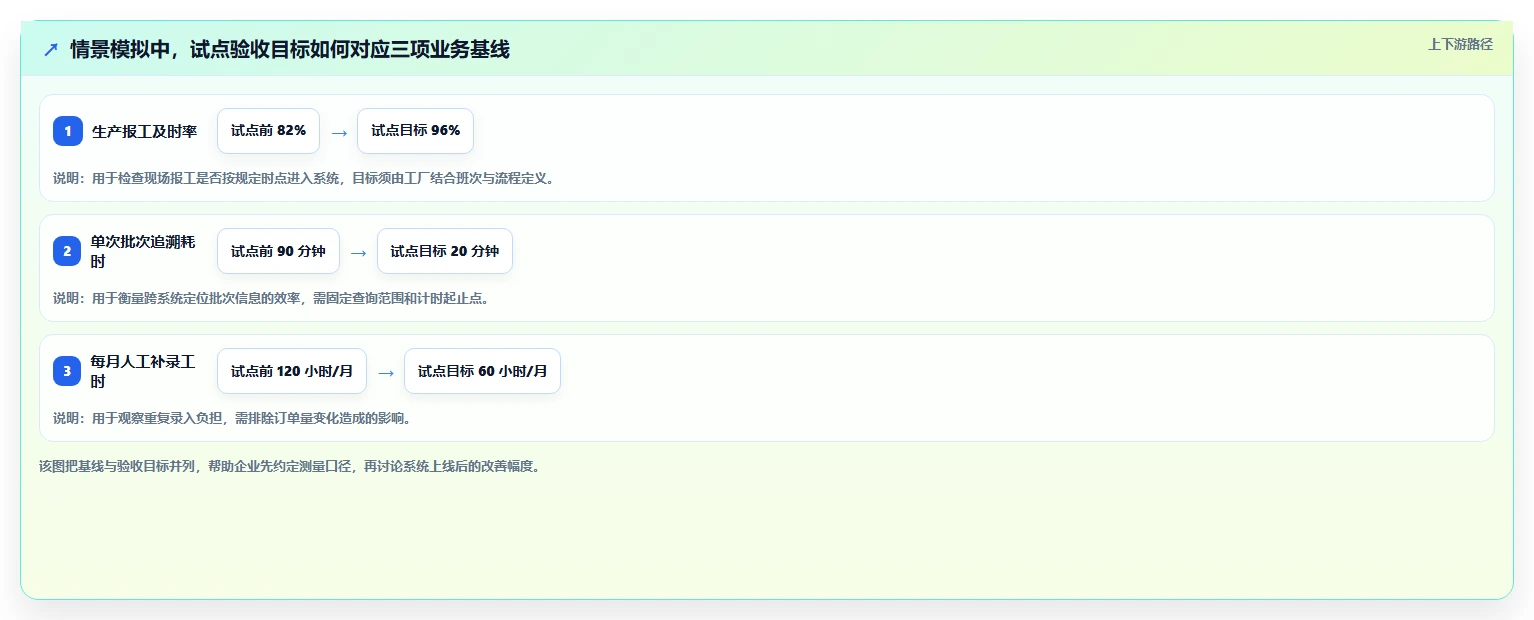Click the title 情景模拟中，试点验收目标如何对应三项业务基线
Image resolution: width=1534 pixels, height=620 pixels.
pos(290,49)
